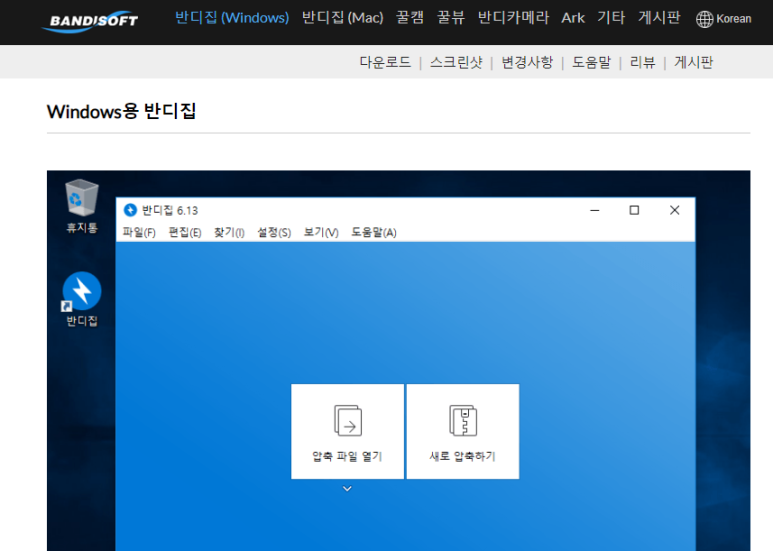
Task: Follow the 다운로드 sub-navigation link
Action: [x=385, y=62]
